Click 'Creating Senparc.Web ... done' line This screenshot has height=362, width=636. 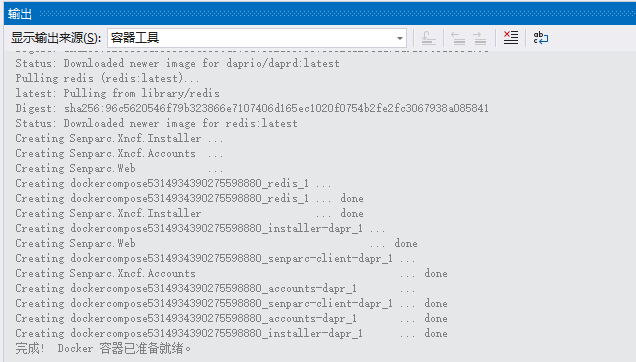[216, 243]
